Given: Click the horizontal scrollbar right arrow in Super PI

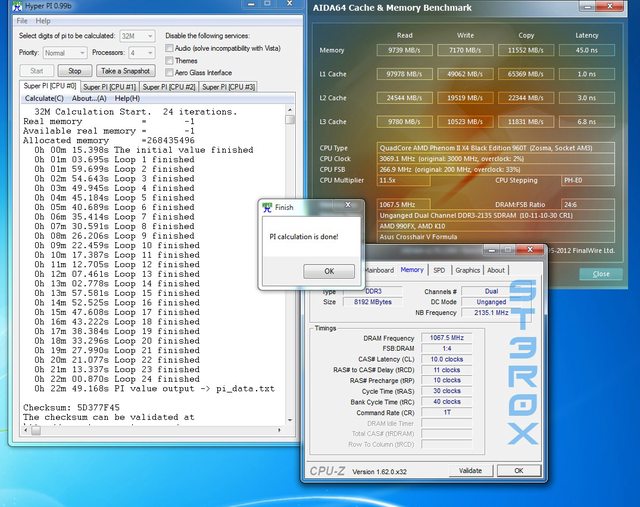Looking at the screenshot, I should coord(280,430).
